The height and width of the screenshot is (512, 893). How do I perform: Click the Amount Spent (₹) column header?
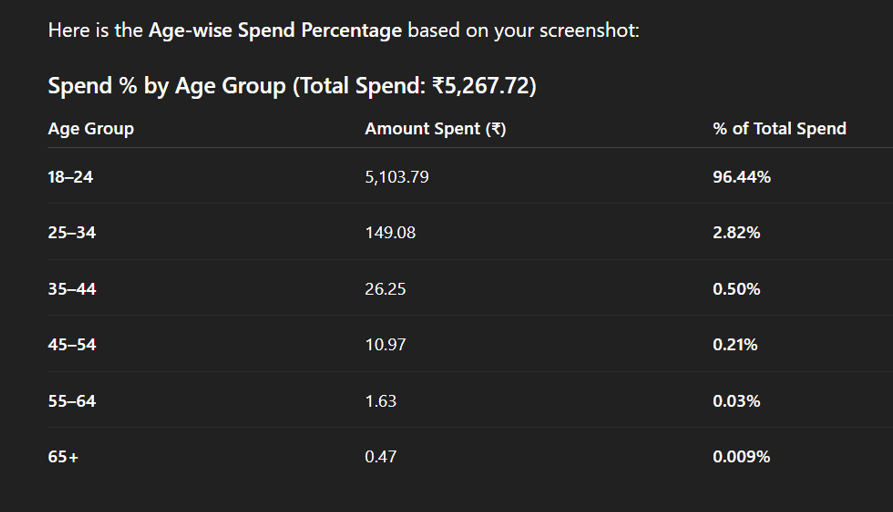[x=435, y=129]
